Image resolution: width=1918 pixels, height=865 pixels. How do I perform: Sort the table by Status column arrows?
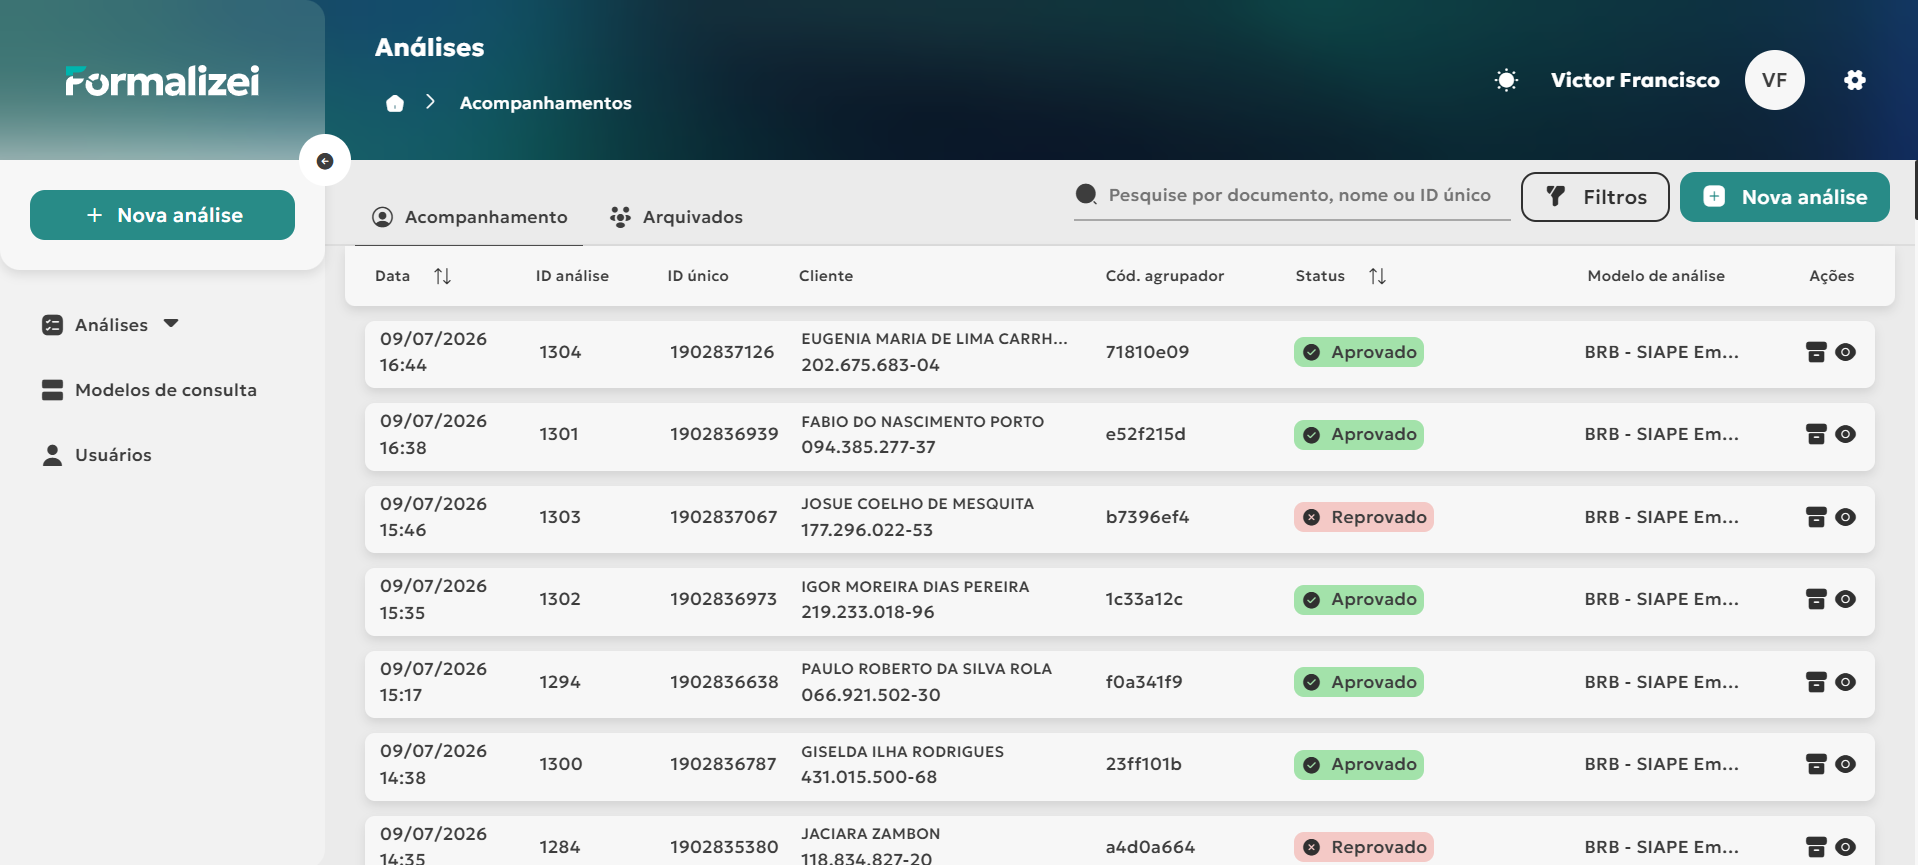(1377, 276)
